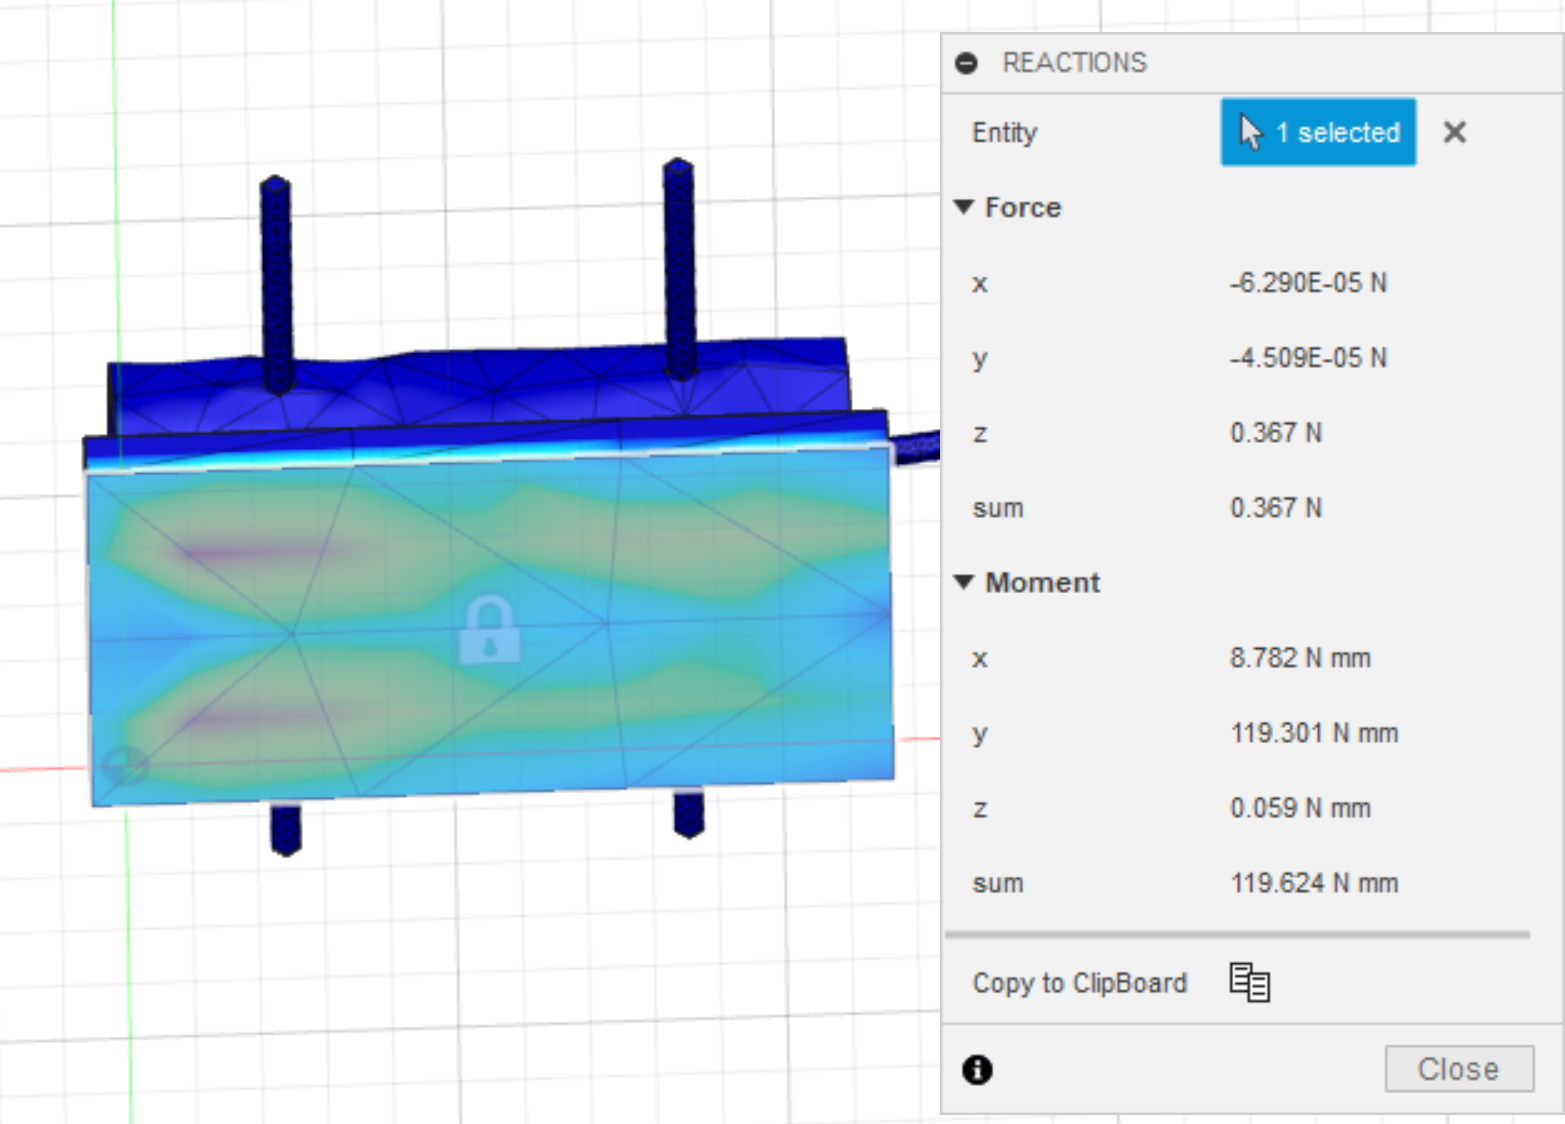The height and width of the screenshot is (1124, 1565).
Task: Close the Reactions dialog
Action: pos(1459,1069)
